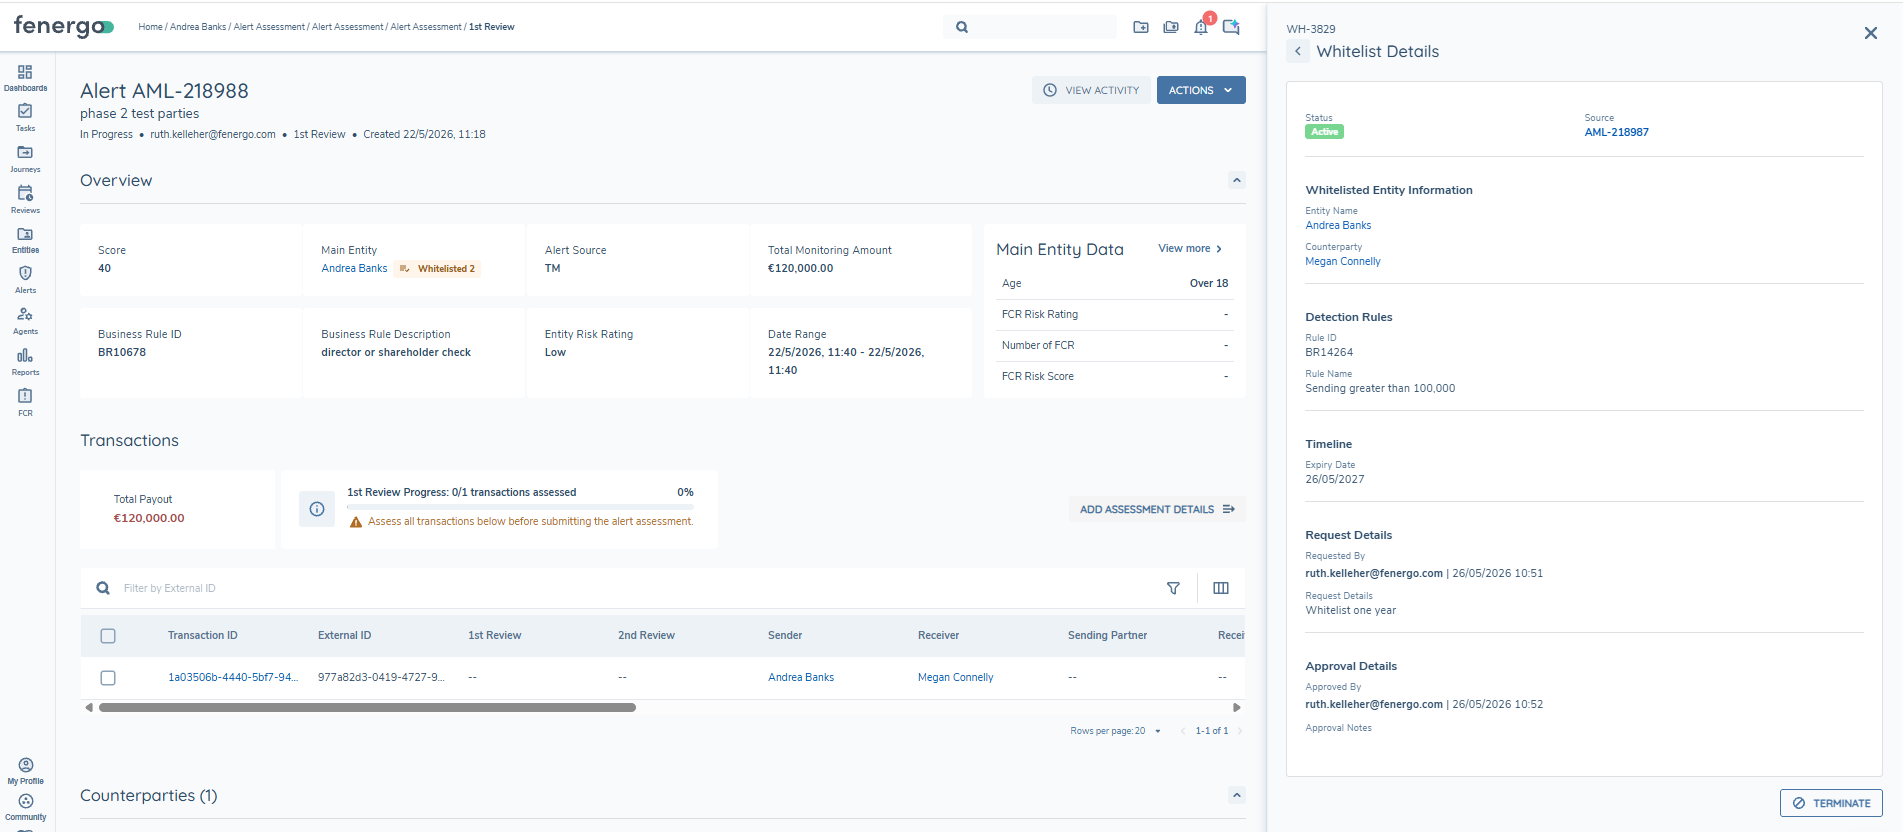The height and width of the screenshot is (832, 1903).
Task: Open Agents in the sidebar
Action: [x=25, y=321]
